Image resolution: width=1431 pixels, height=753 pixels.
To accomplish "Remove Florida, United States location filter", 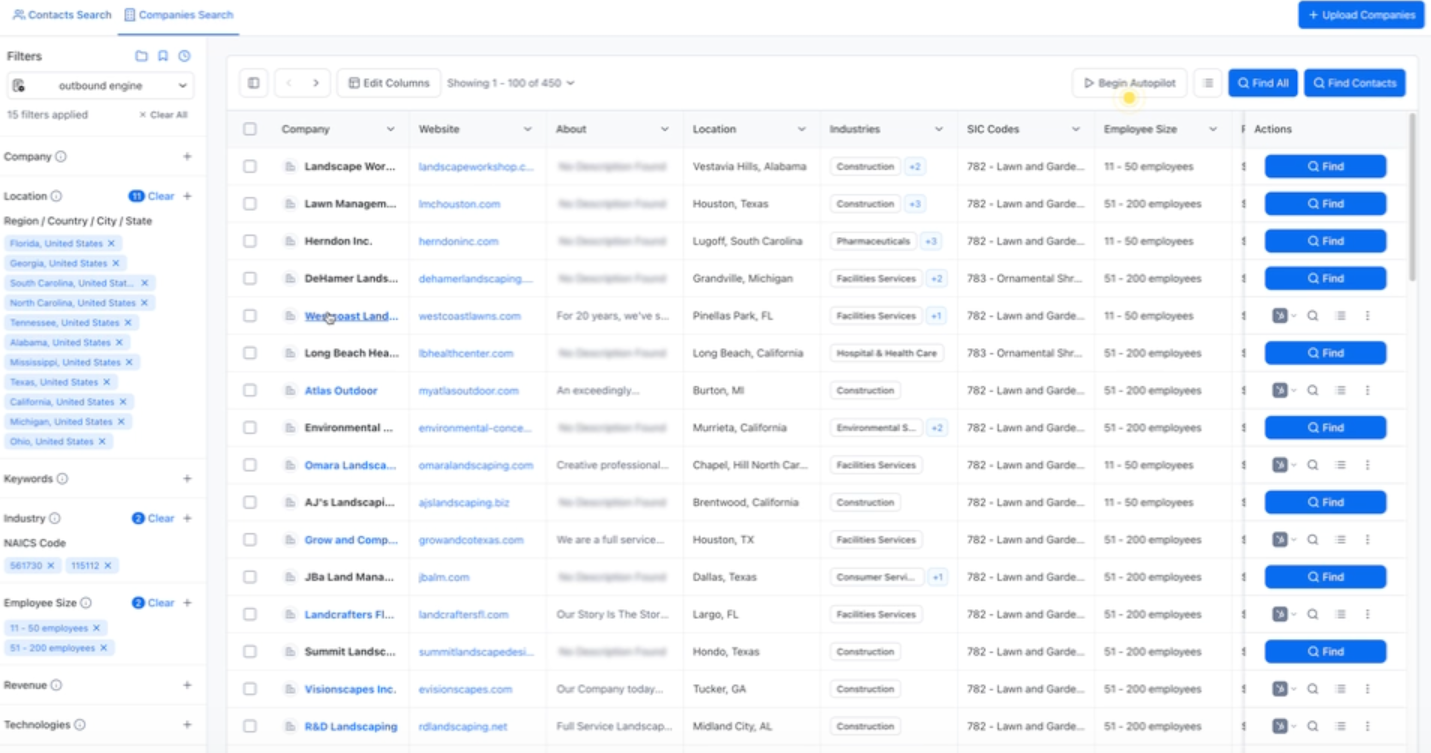I will [x=111, y=244].
